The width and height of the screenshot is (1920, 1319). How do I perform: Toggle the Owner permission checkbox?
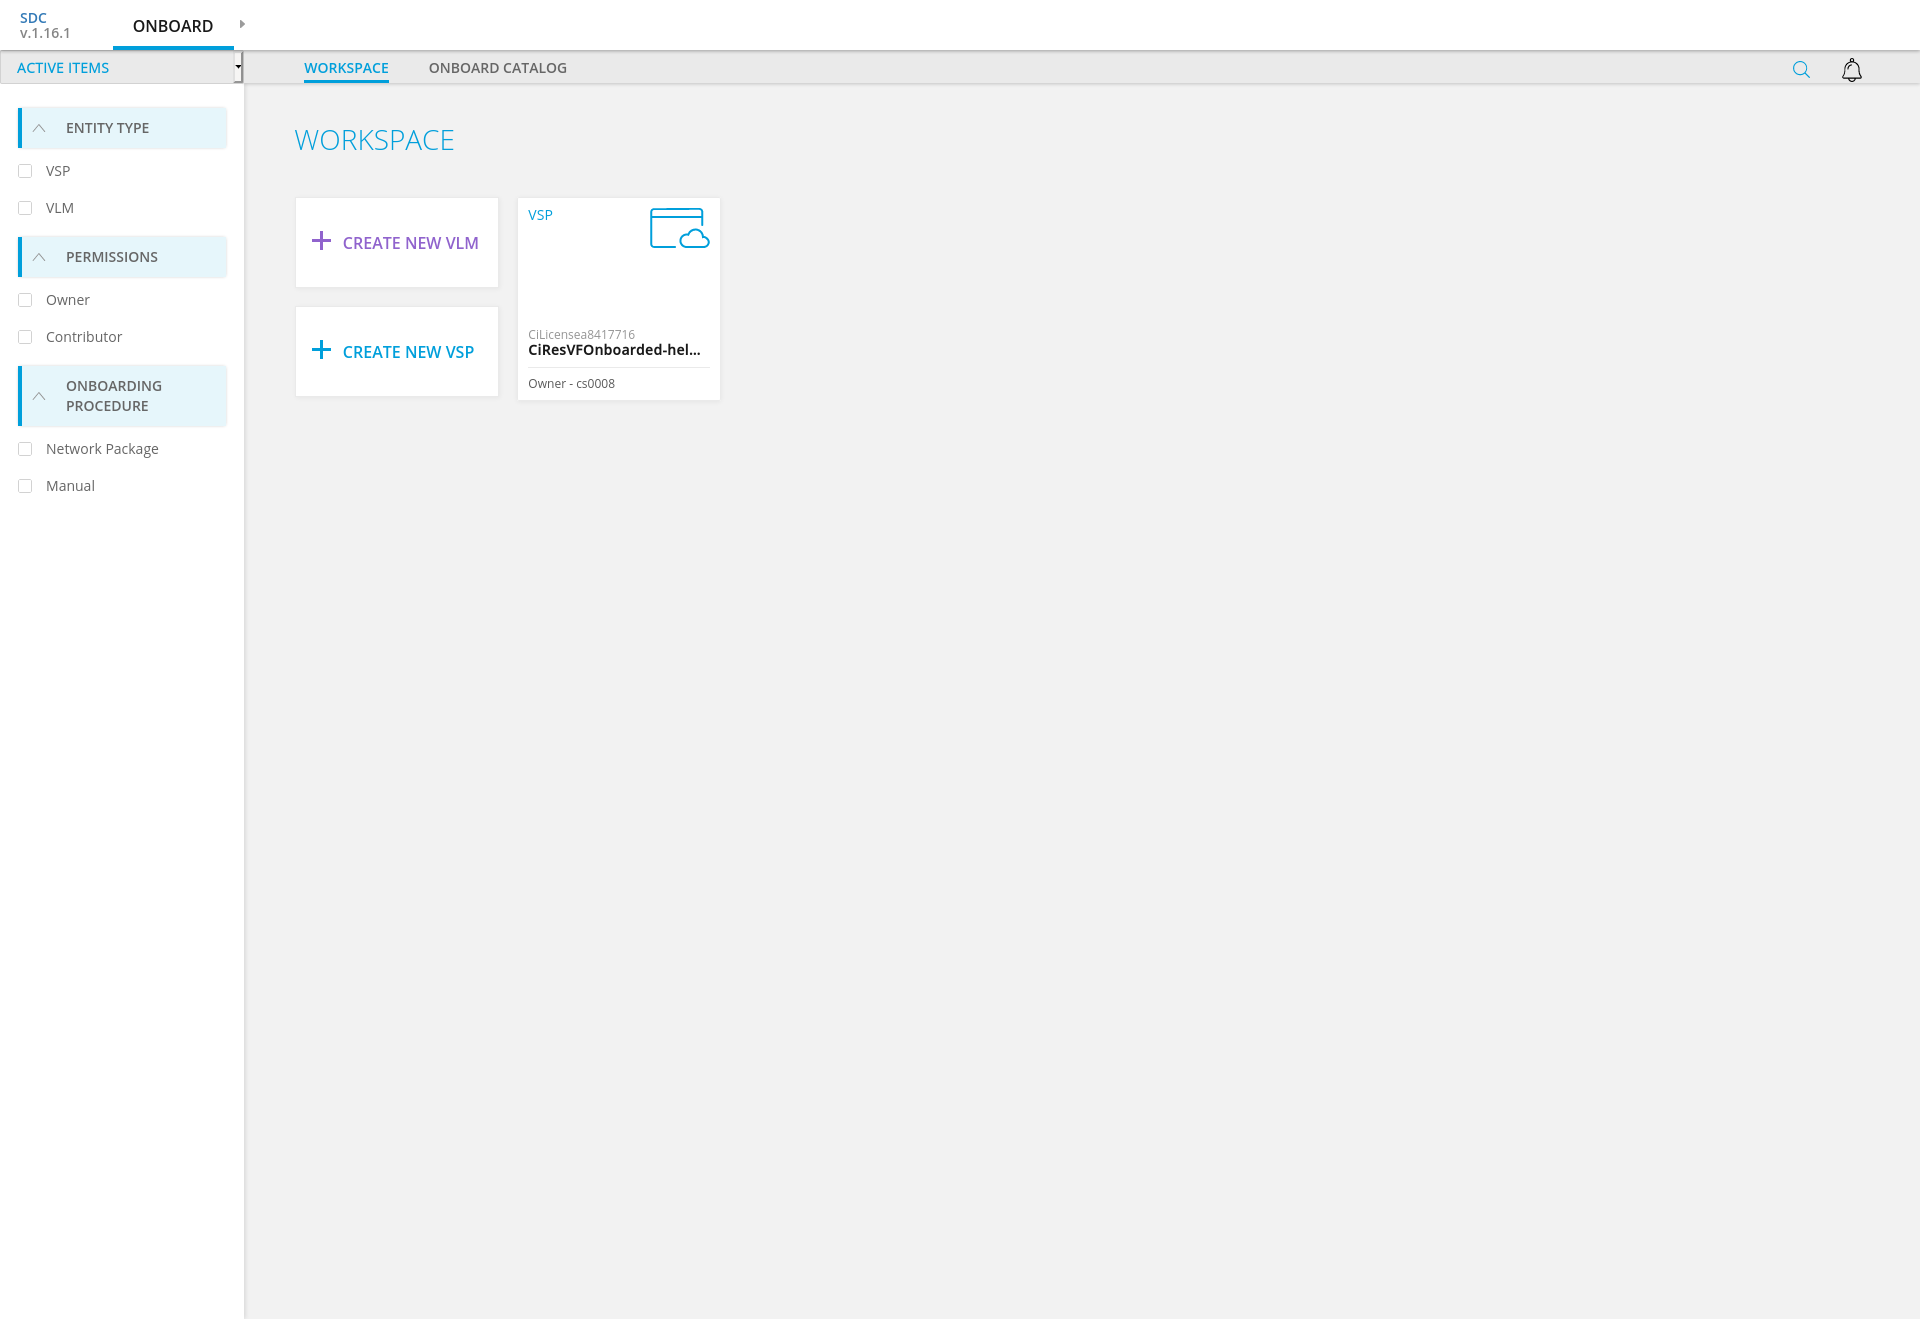tap(25, 300)
